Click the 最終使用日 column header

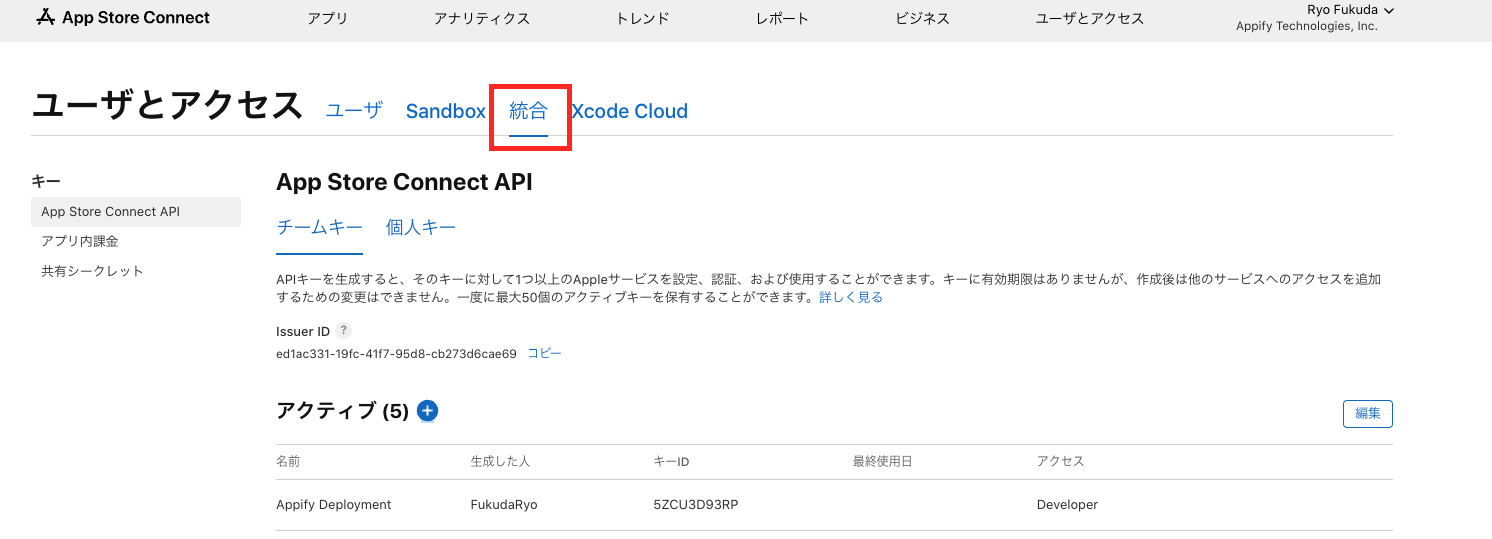pos(882,461)
